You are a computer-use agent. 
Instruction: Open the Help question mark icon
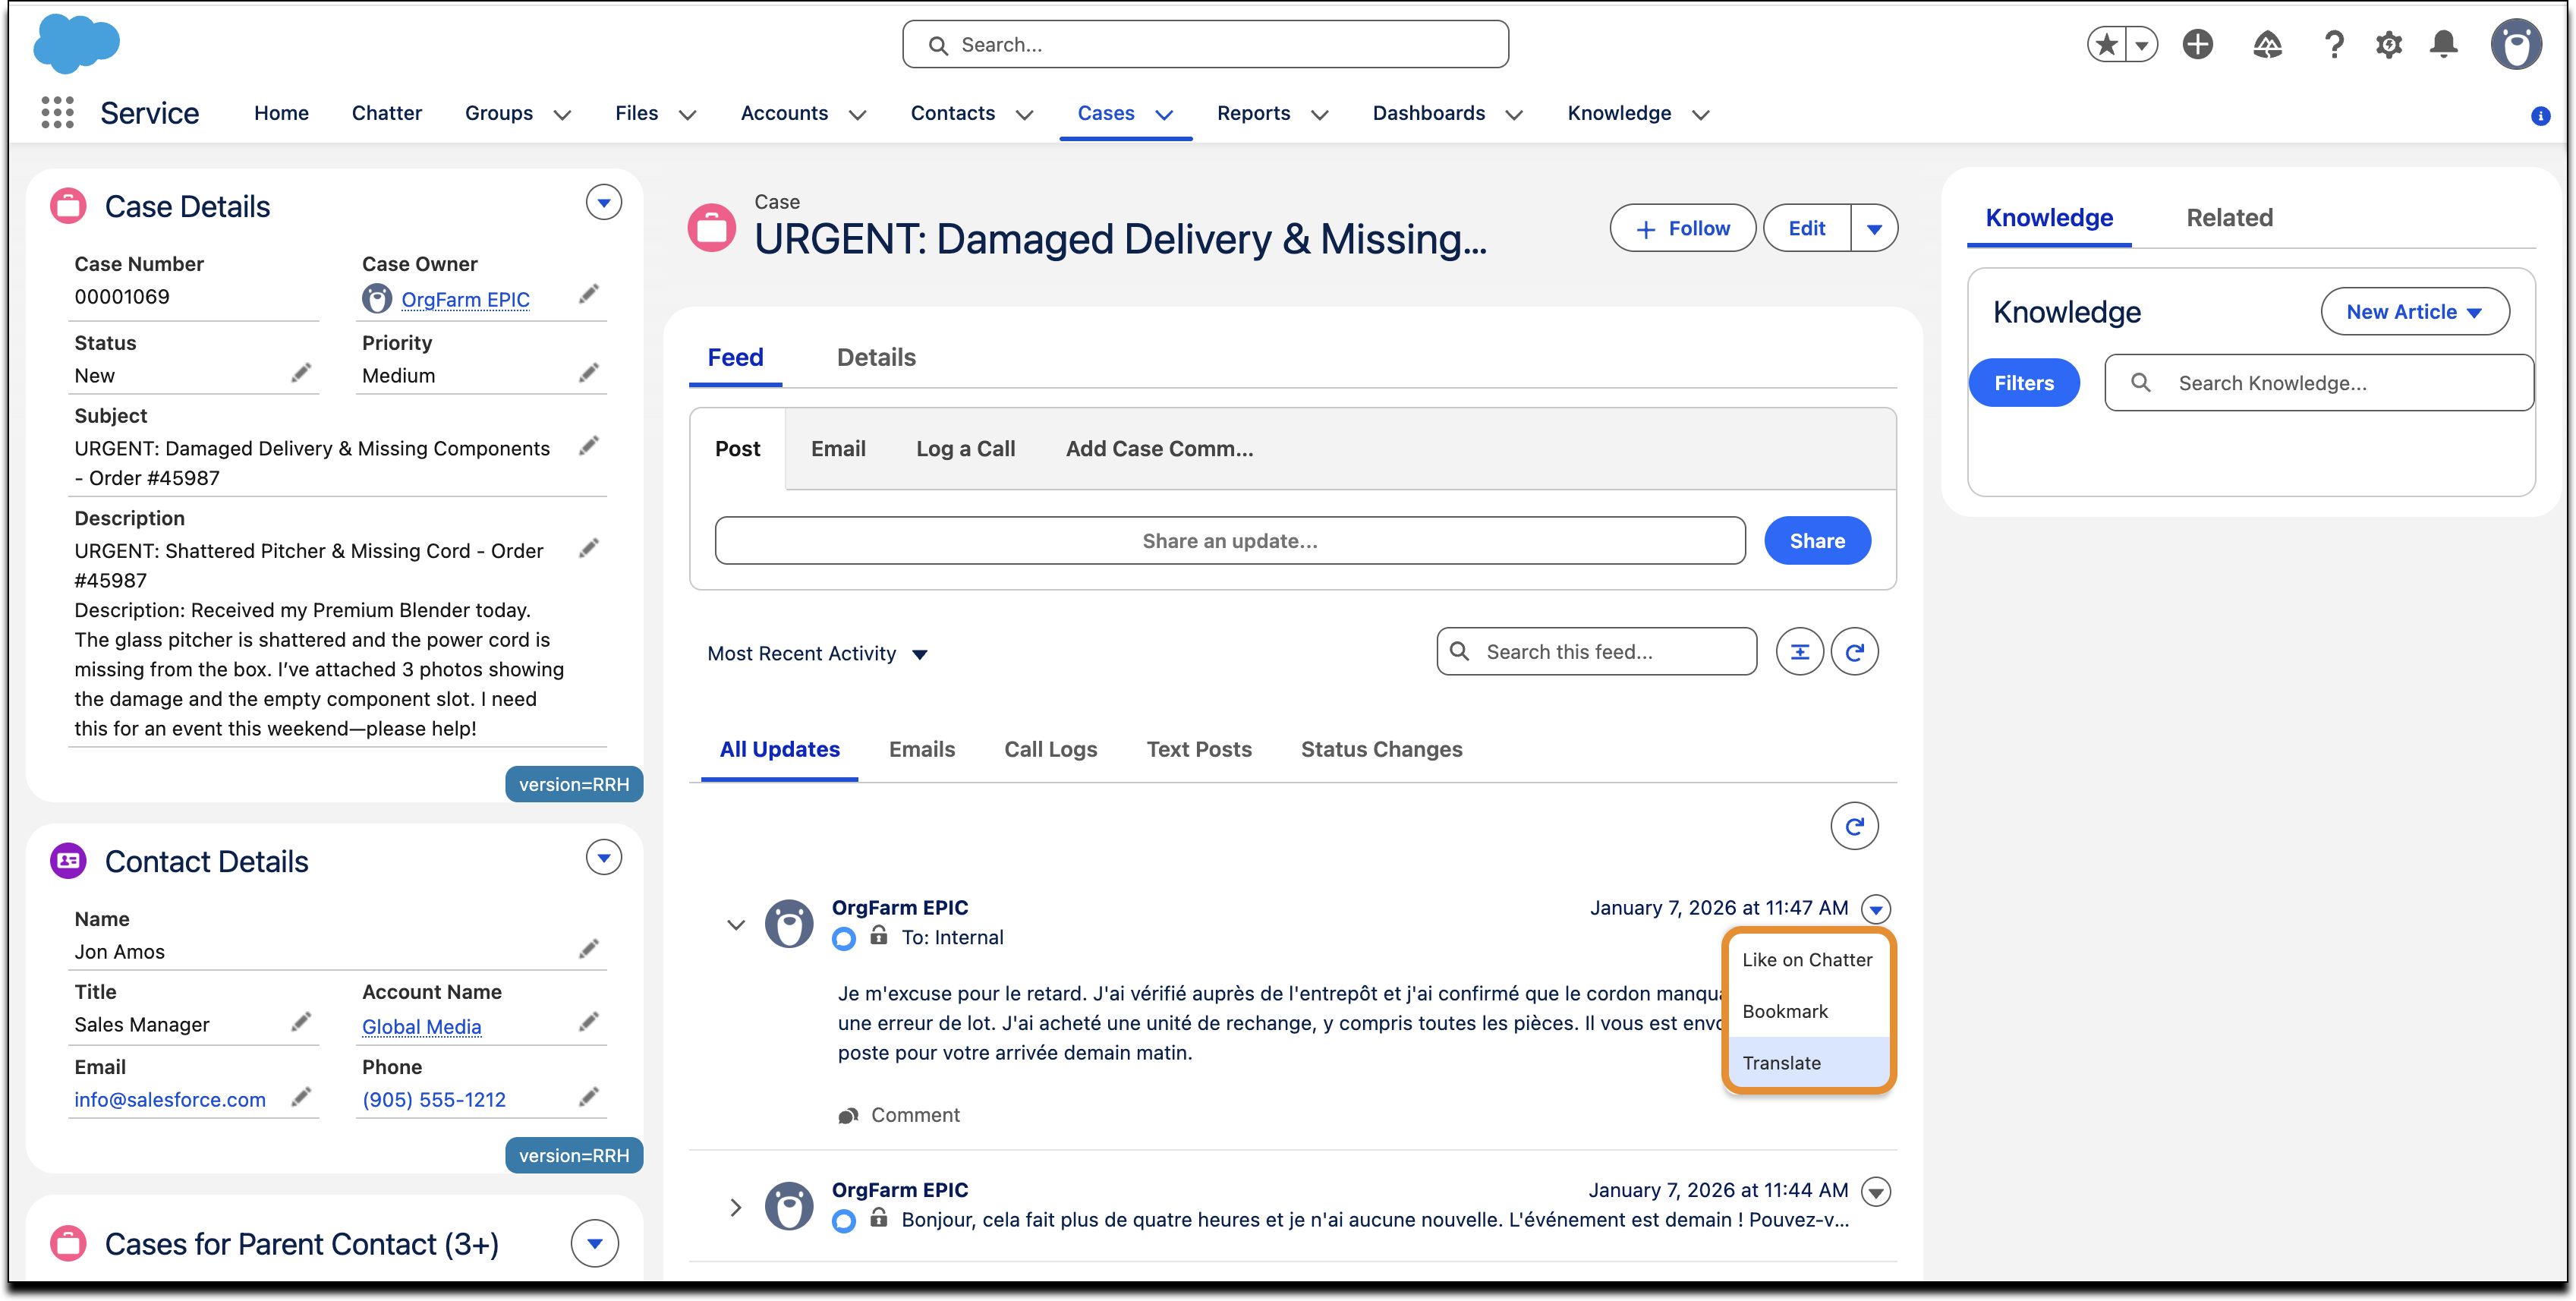[2334, 44]
